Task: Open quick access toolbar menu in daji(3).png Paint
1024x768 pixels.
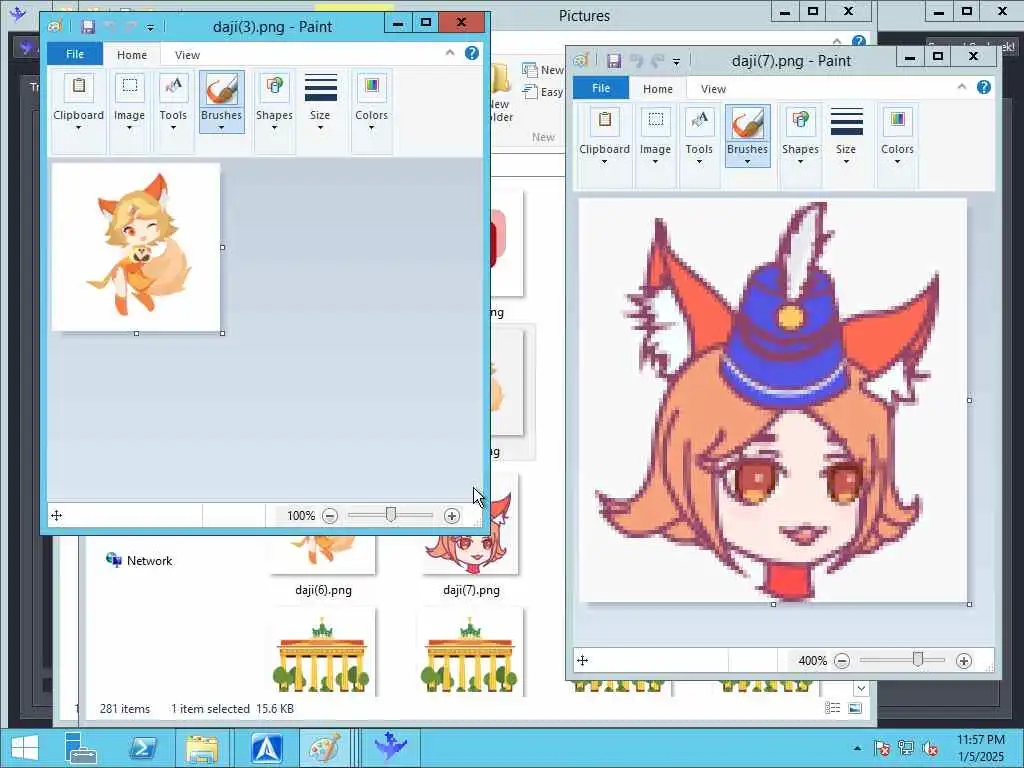Action: [x=150, y=27]
